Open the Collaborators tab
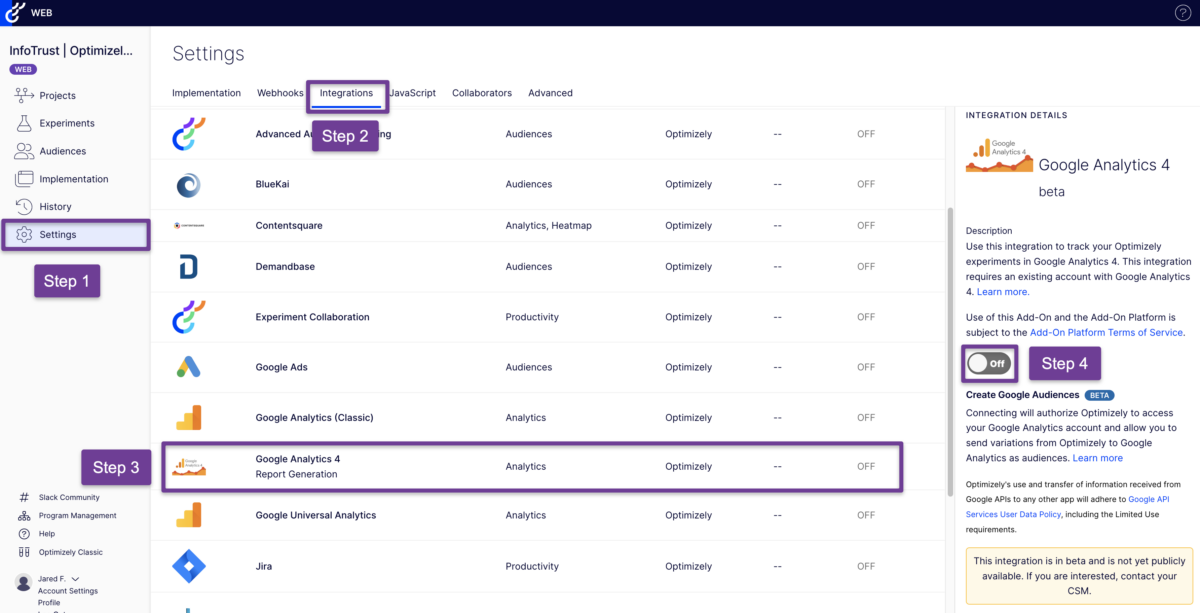1200x613 pixels. (482, 92)
